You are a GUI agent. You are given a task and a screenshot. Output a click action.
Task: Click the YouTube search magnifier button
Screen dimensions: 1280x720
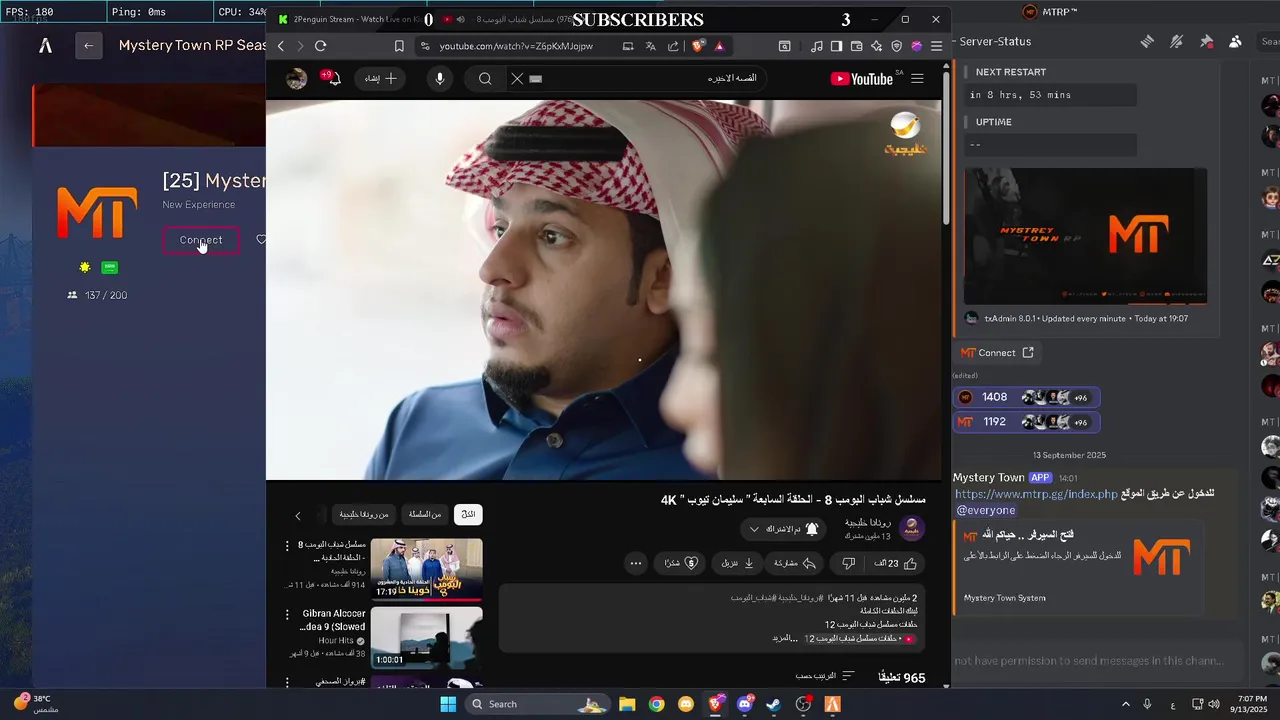click(485, 78)
